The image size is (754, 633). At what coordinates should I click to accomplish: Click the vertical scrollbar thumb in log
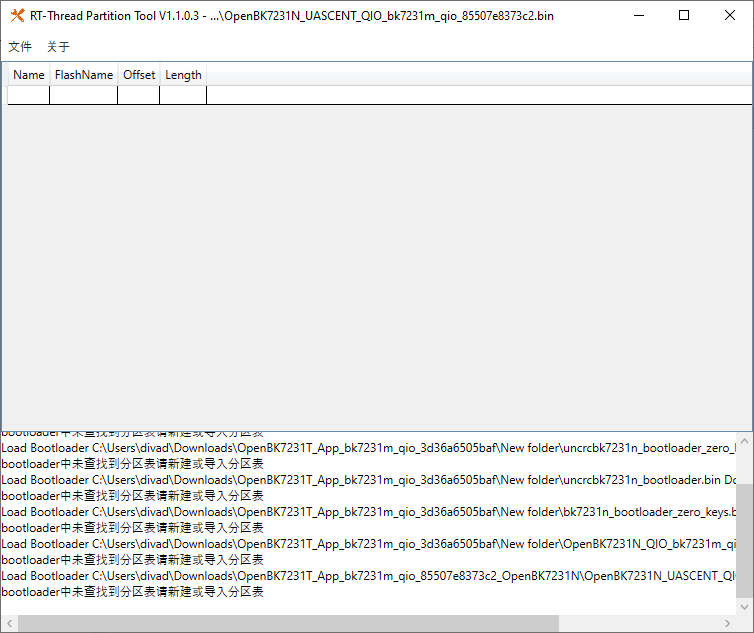[744, 541]
